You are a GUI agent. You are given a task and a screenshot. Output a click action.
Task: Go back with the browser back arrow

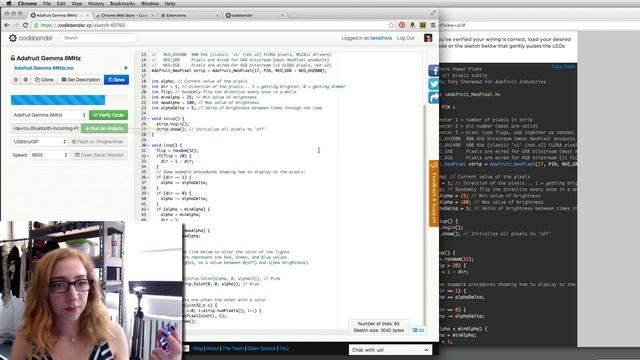click(7, 25)
